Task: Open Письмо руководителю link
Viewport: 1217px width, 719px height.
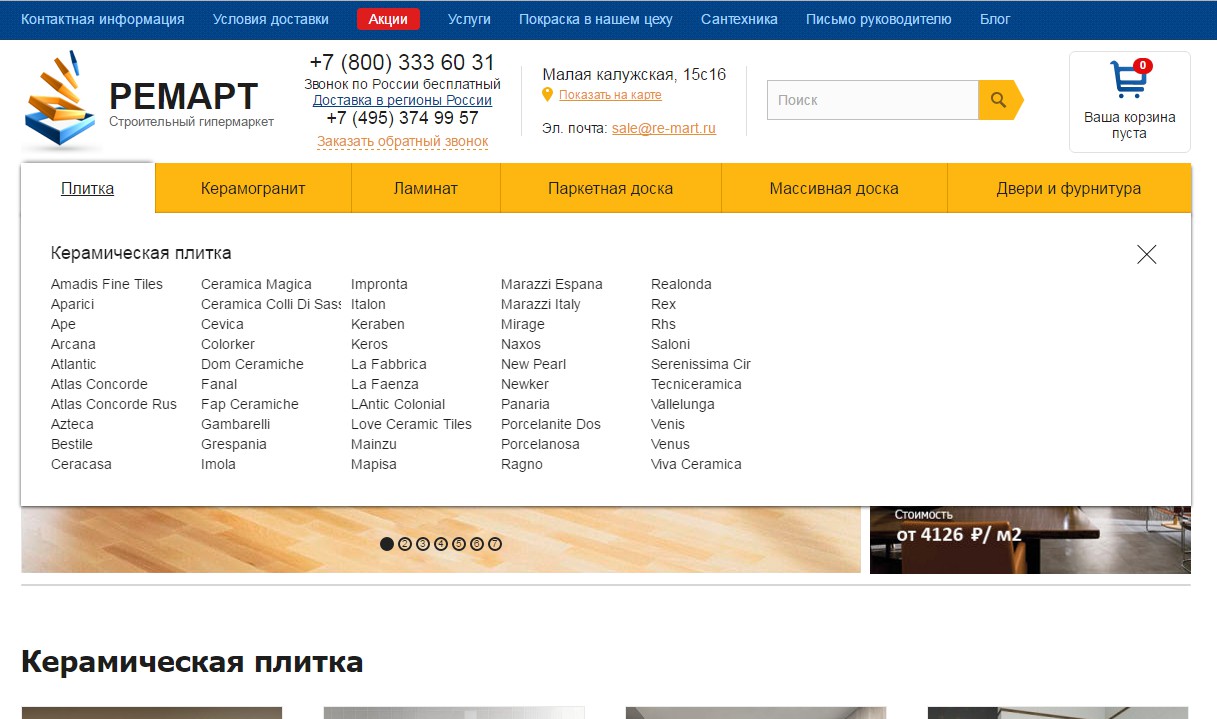Action: point(879,19)
